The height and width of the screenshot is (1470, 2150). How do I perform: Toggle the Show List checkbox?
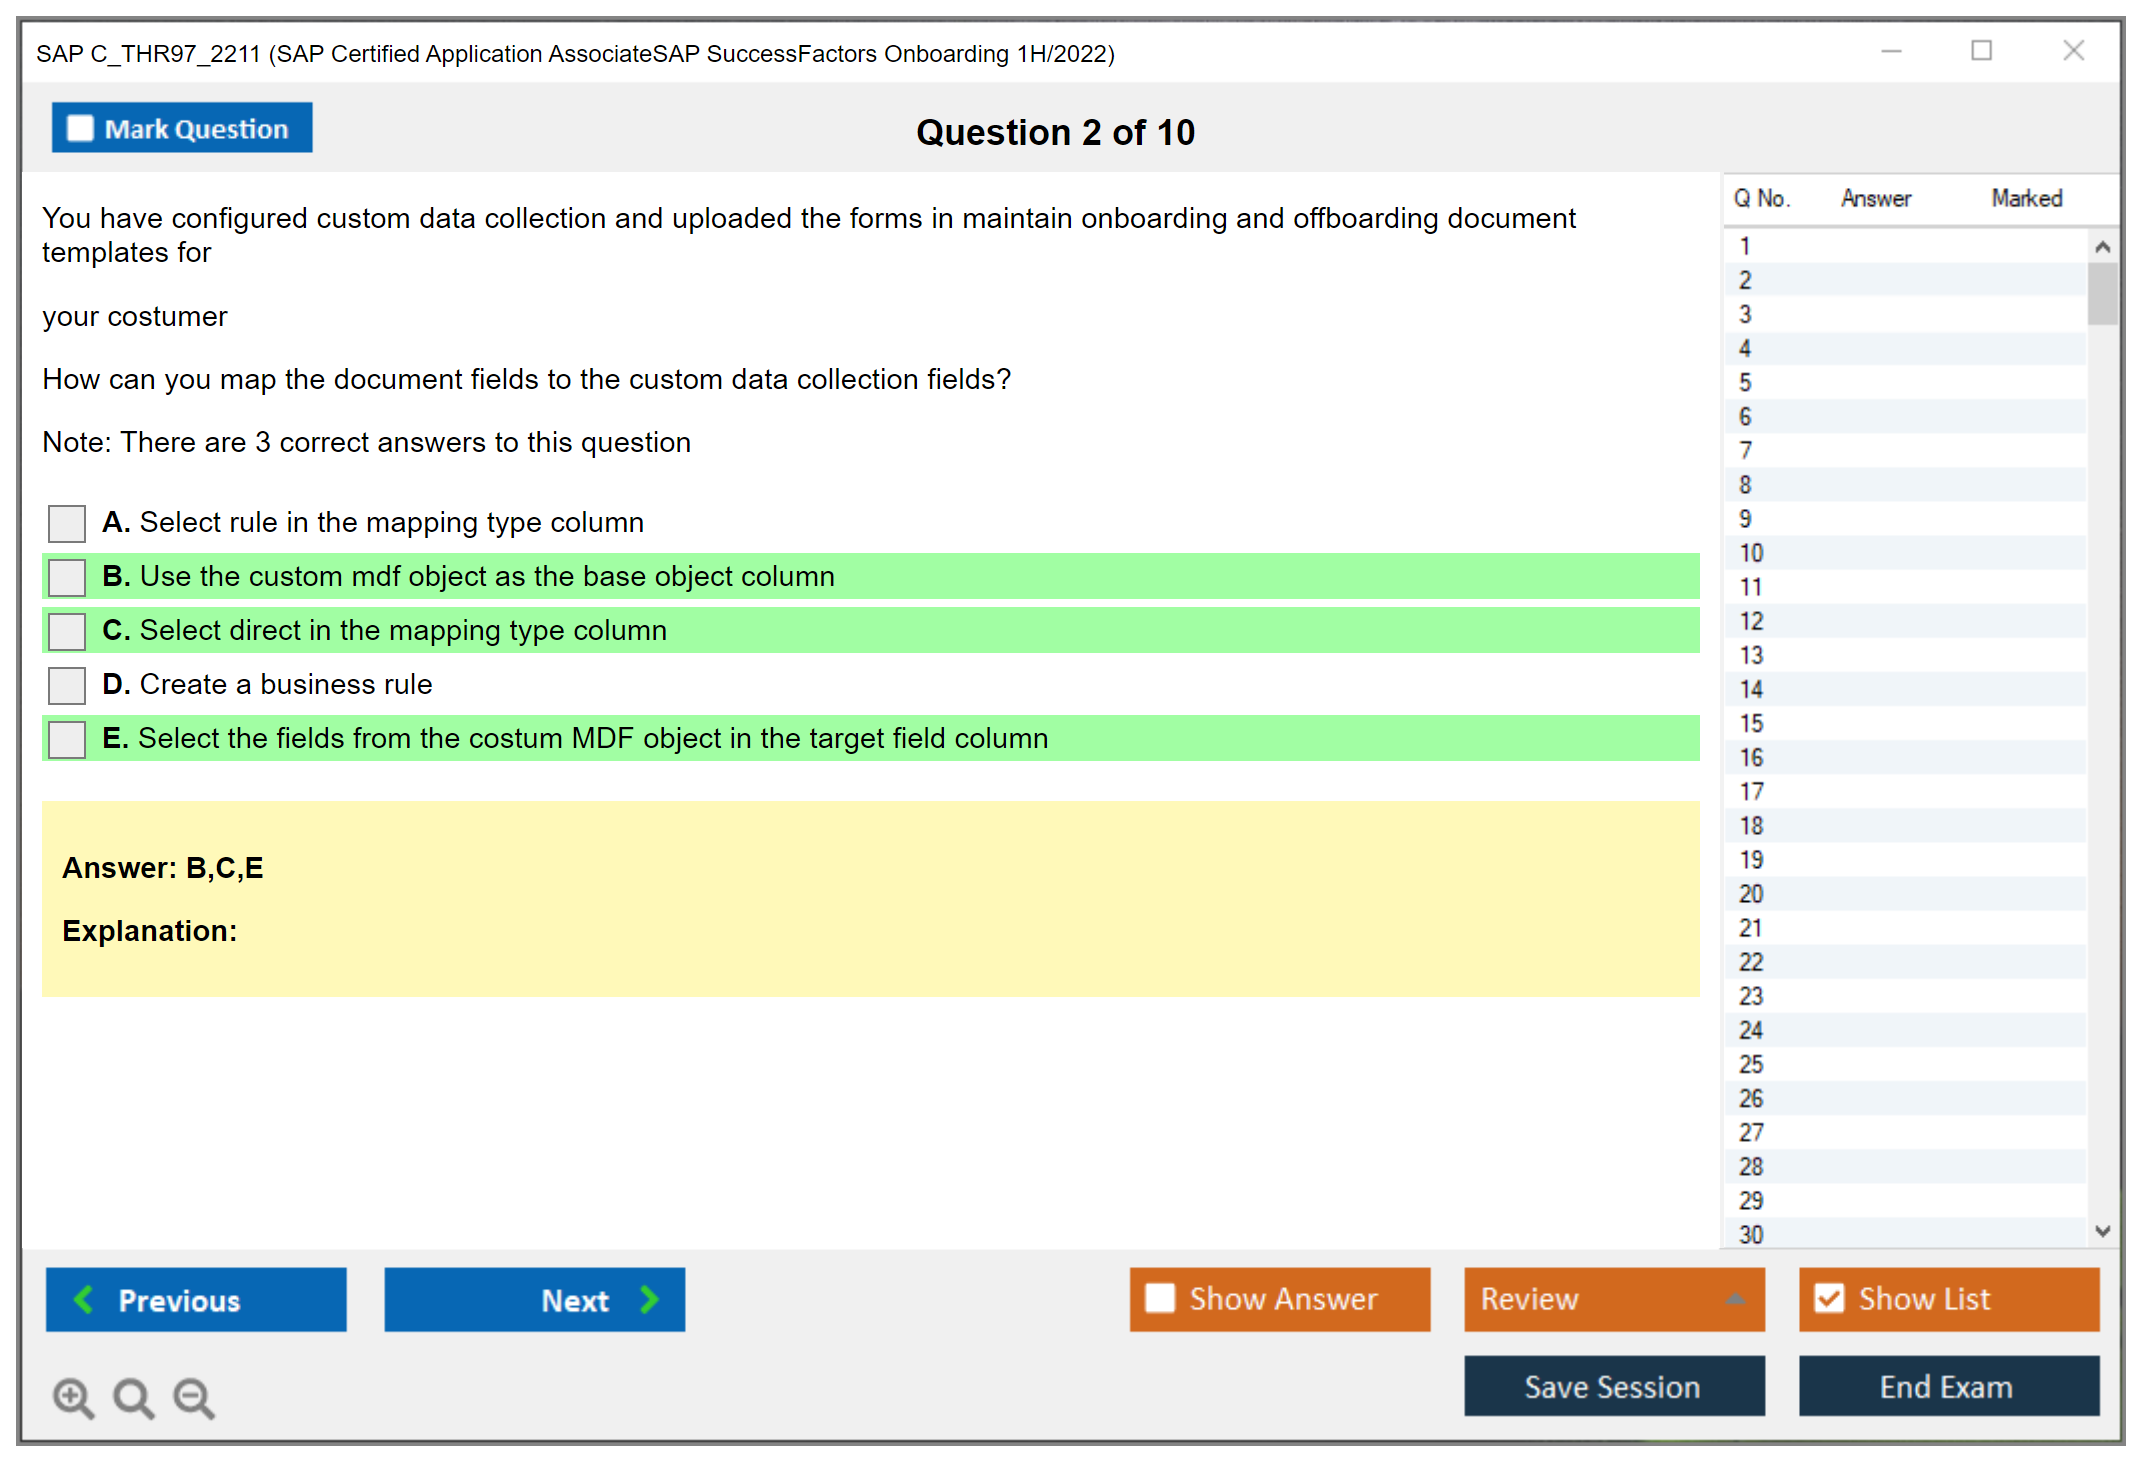tap(1829, 1298)
